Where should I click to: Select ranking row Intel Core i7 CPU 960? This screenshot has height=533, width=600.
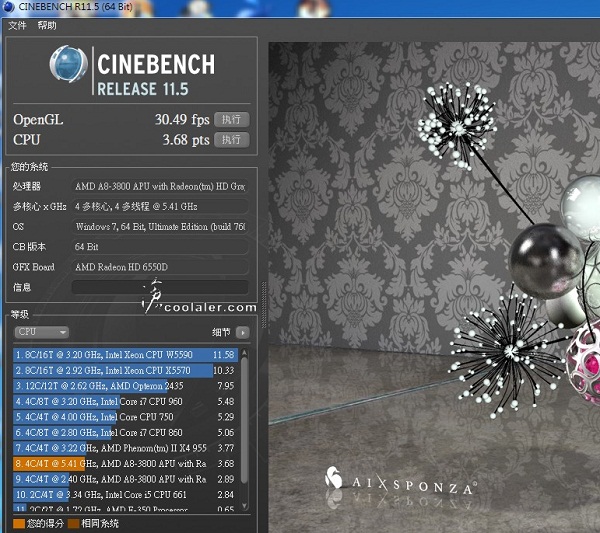point(125,401)
